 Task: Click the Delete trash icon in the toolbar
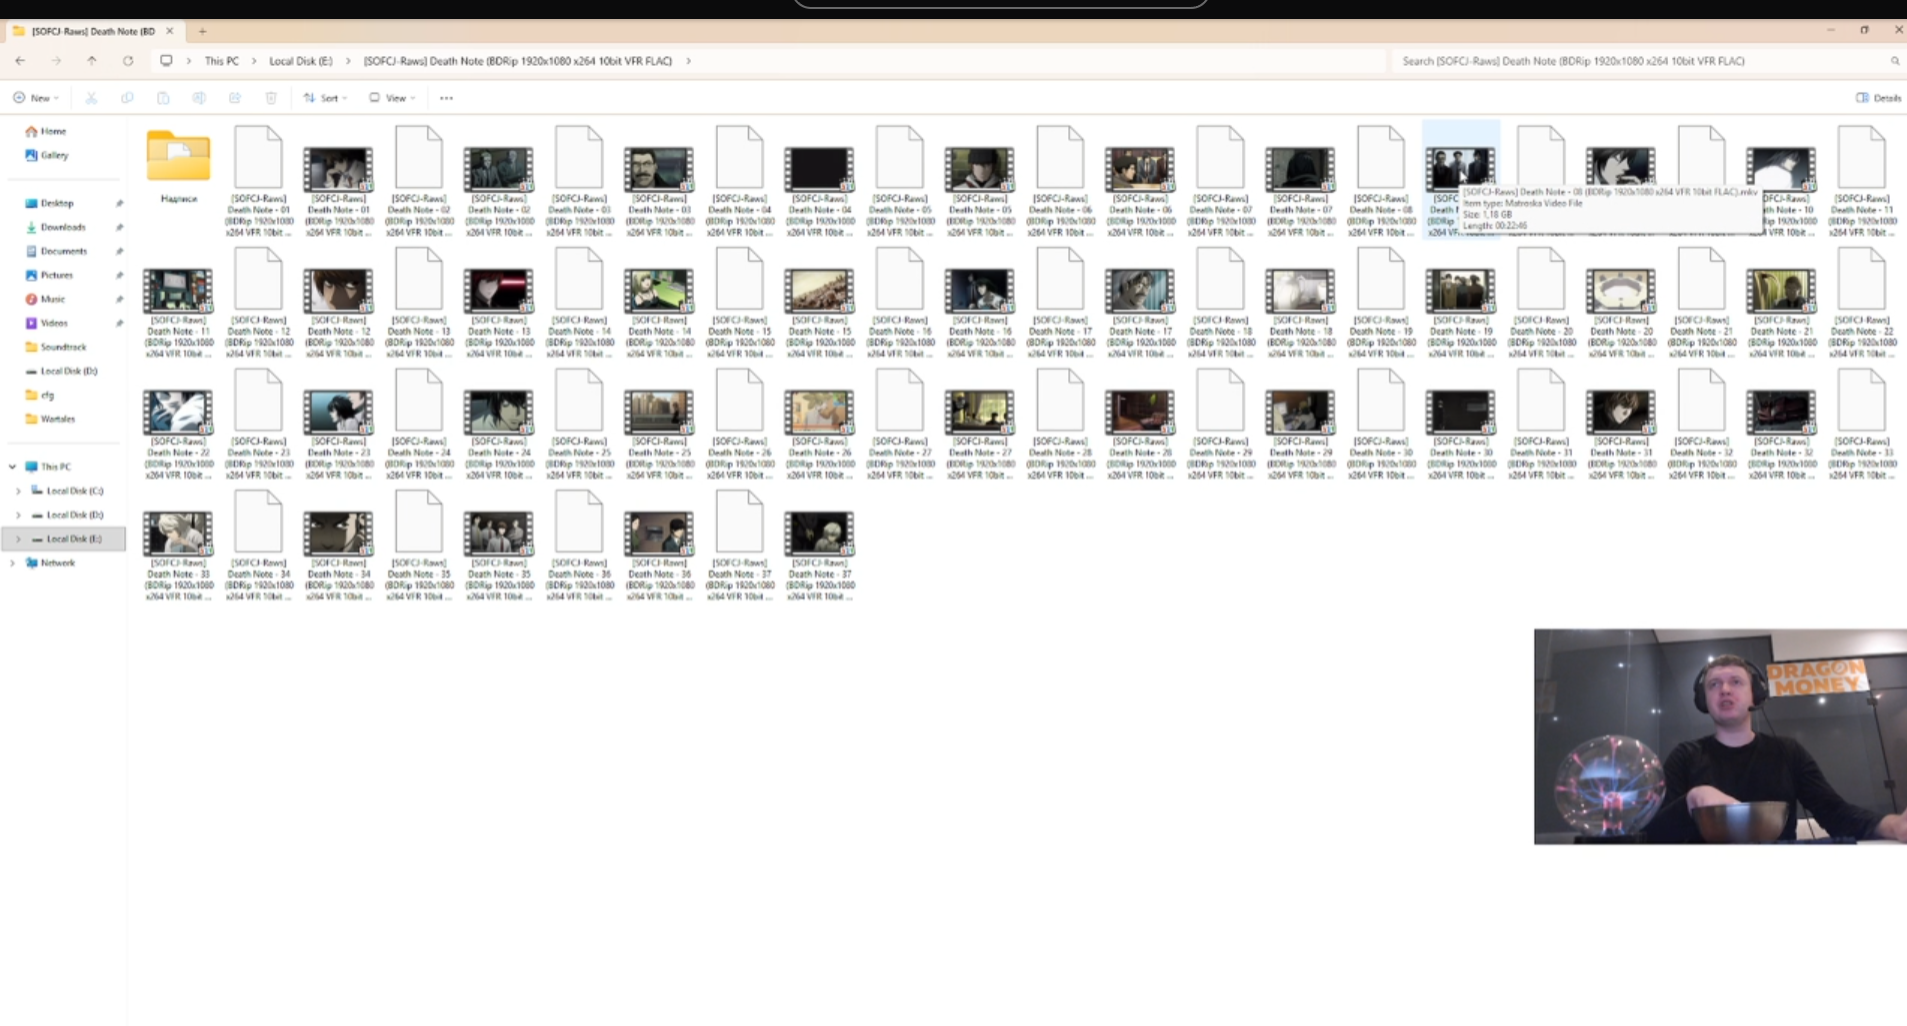pyautogui.click(x=271, y=98)
